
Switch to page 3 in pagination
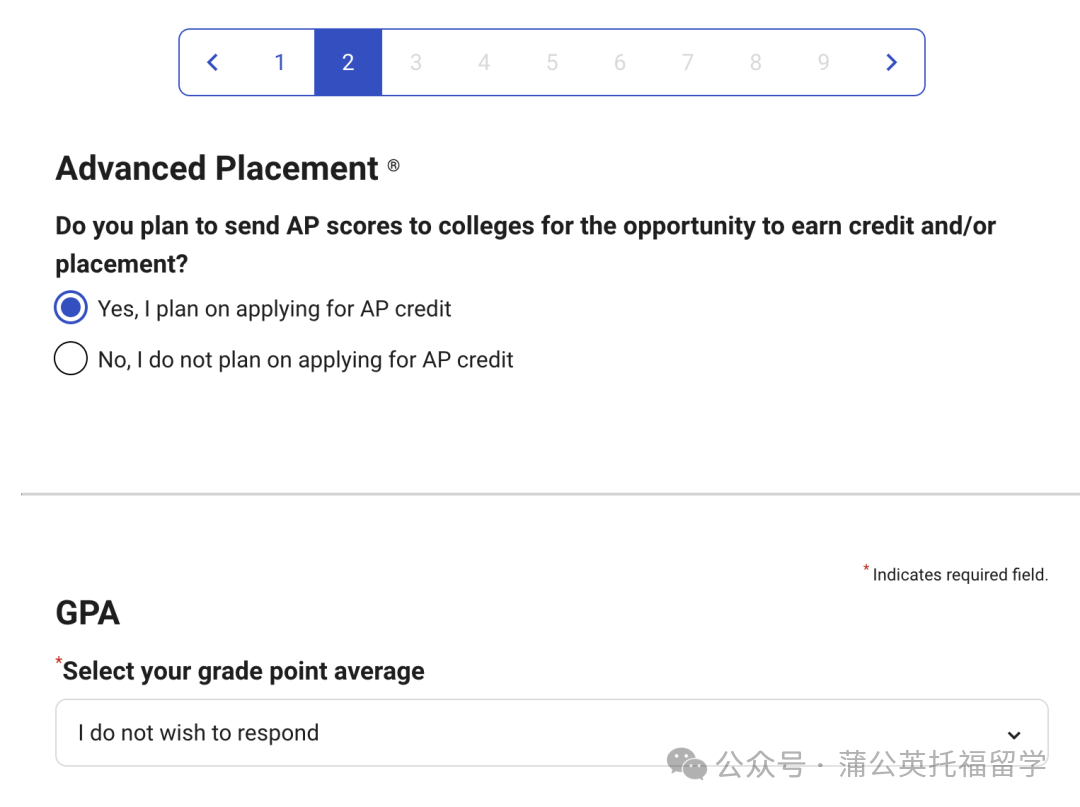pos(416,63)
